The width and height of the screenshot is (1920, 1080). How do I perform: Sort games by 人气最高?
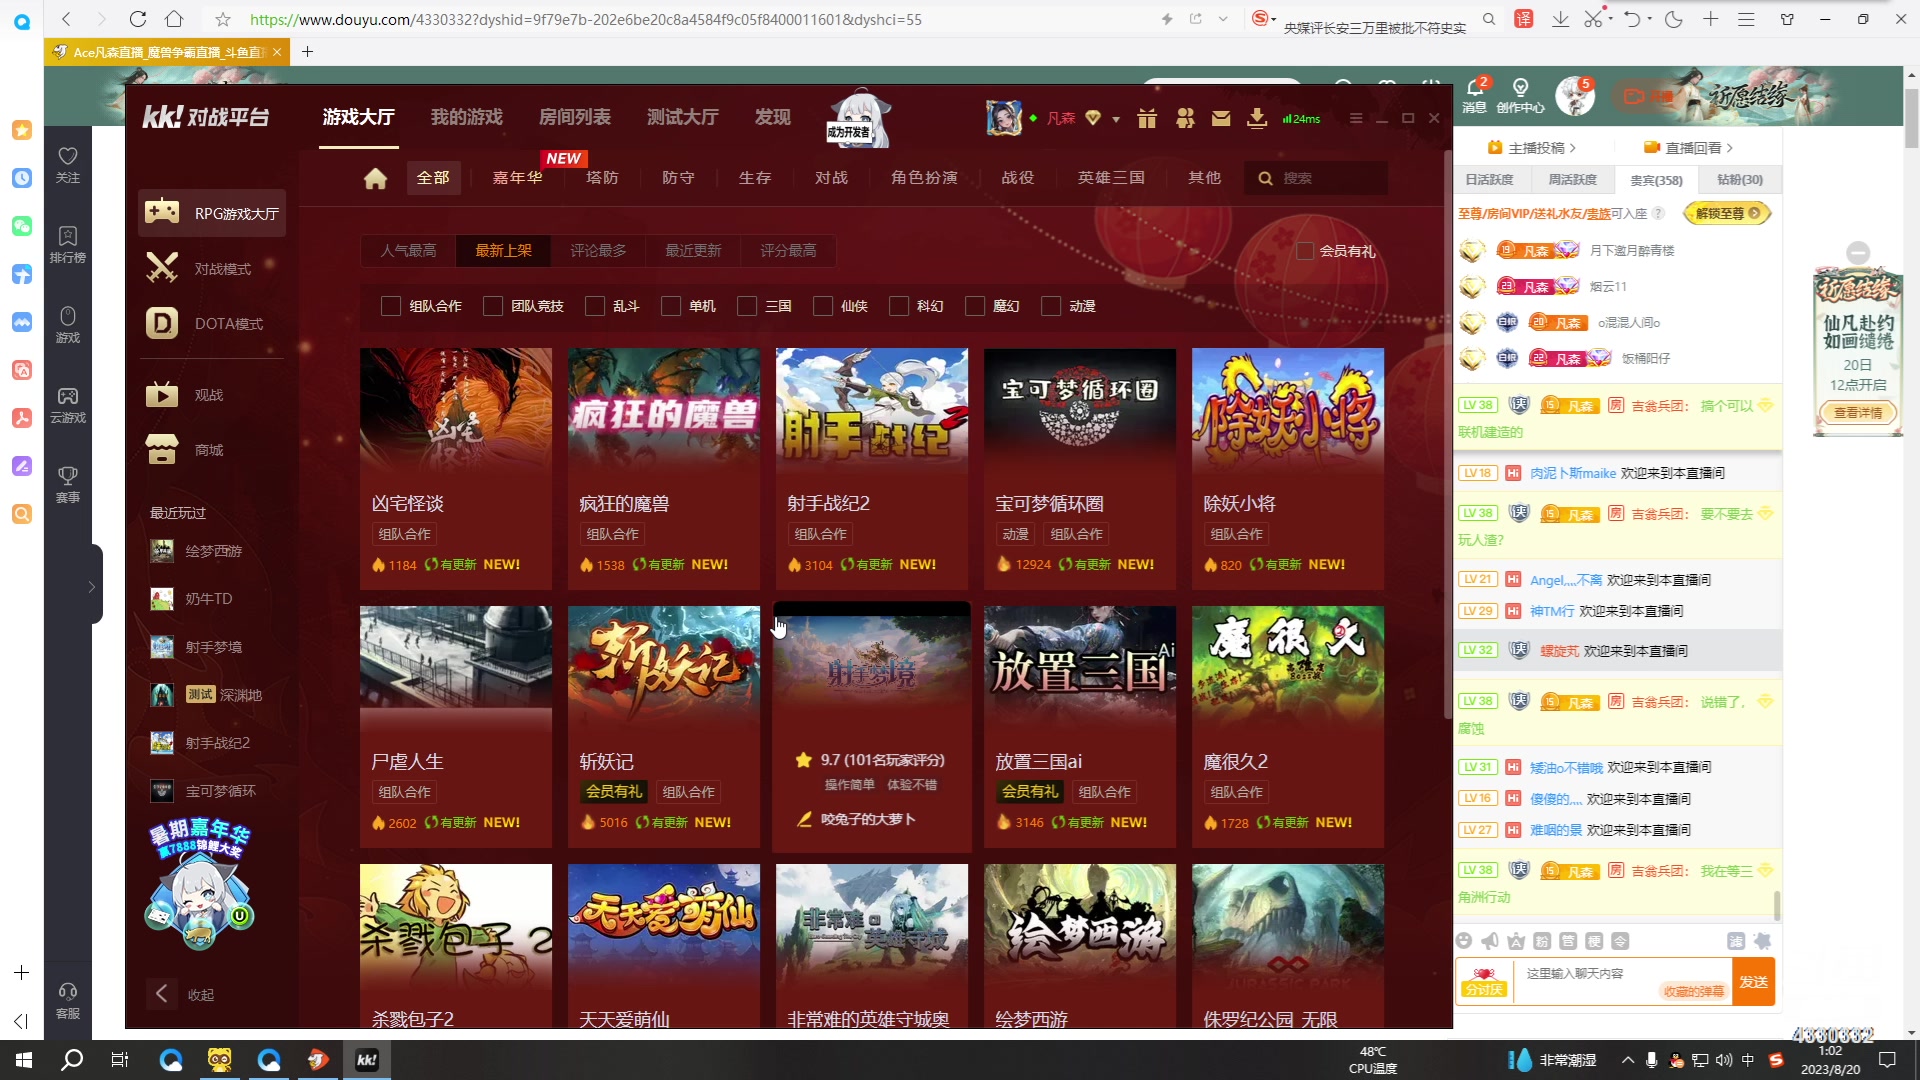[408, 251]
